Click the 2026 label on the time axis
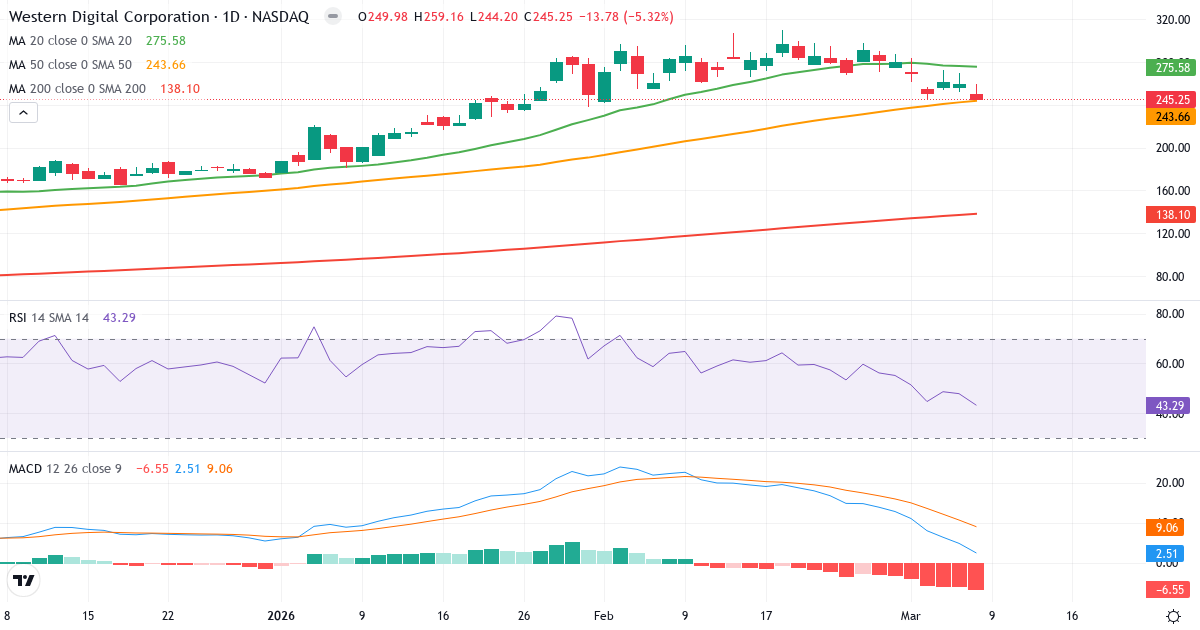1200x630 pixels. tap(280, 616)
